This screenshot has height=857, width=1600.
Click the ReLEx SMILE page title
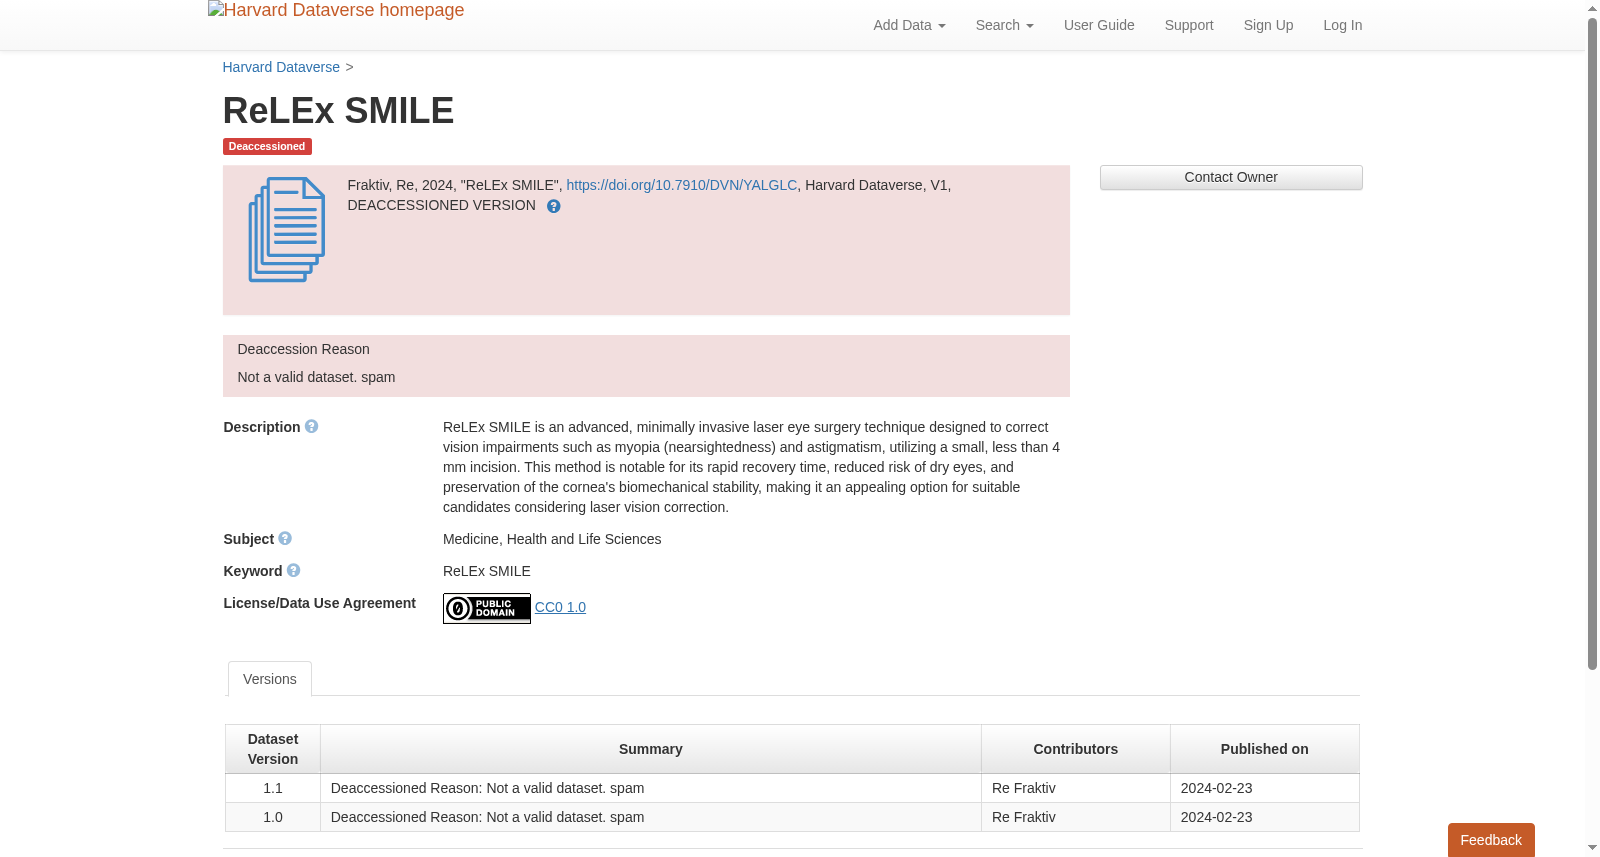338,111
